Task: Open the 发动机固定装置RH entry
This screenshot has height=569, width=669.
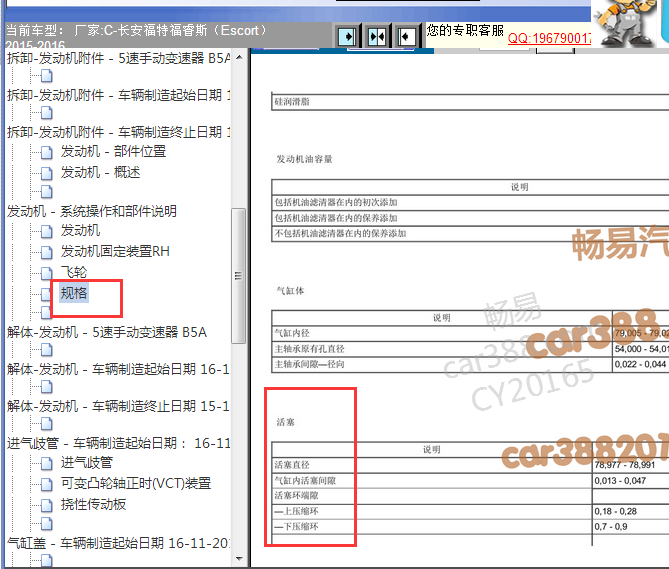Action: point(115,251)
